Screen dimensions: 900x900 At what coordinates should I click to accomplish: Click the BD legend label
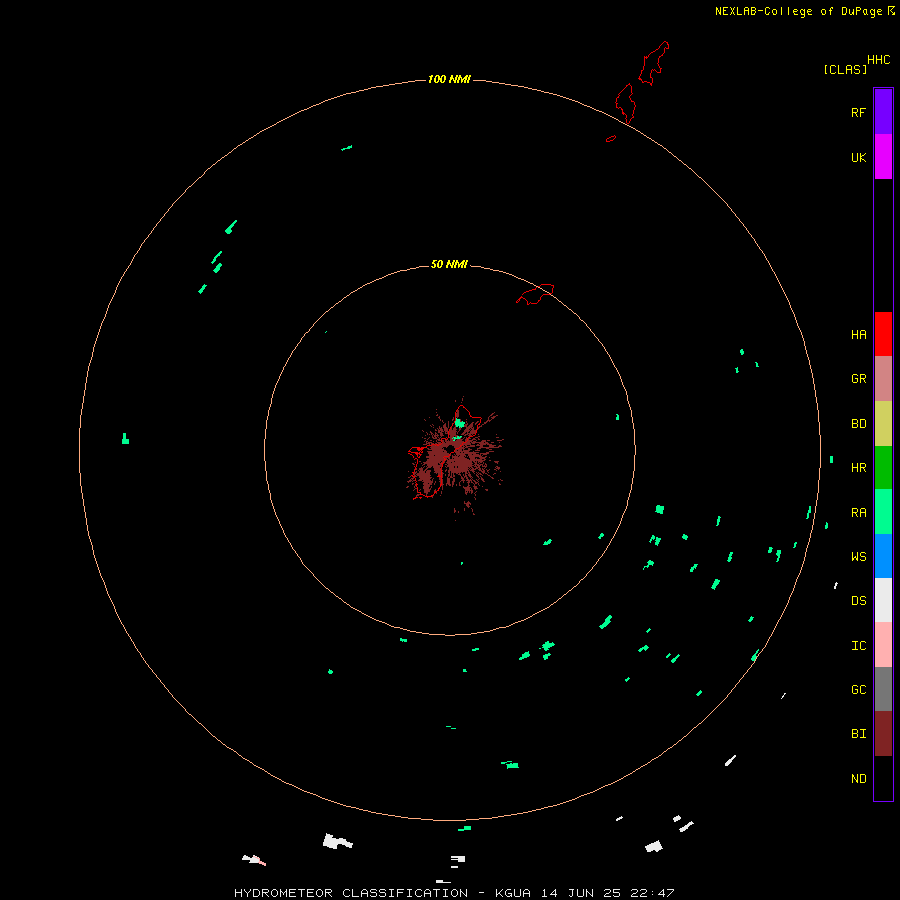coord(858,424)
